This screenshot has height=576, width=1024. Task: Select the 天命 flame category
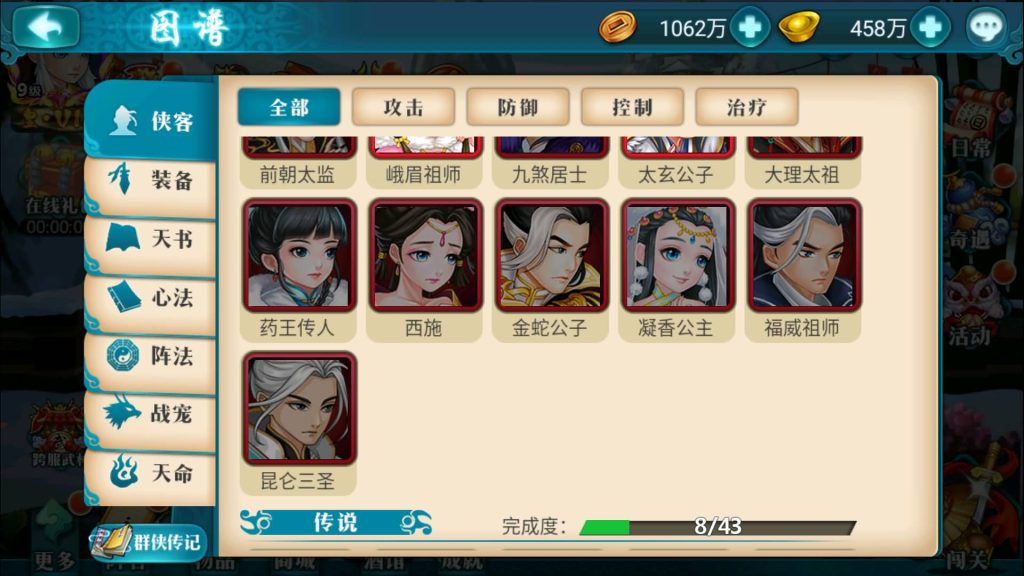[151, 473]
